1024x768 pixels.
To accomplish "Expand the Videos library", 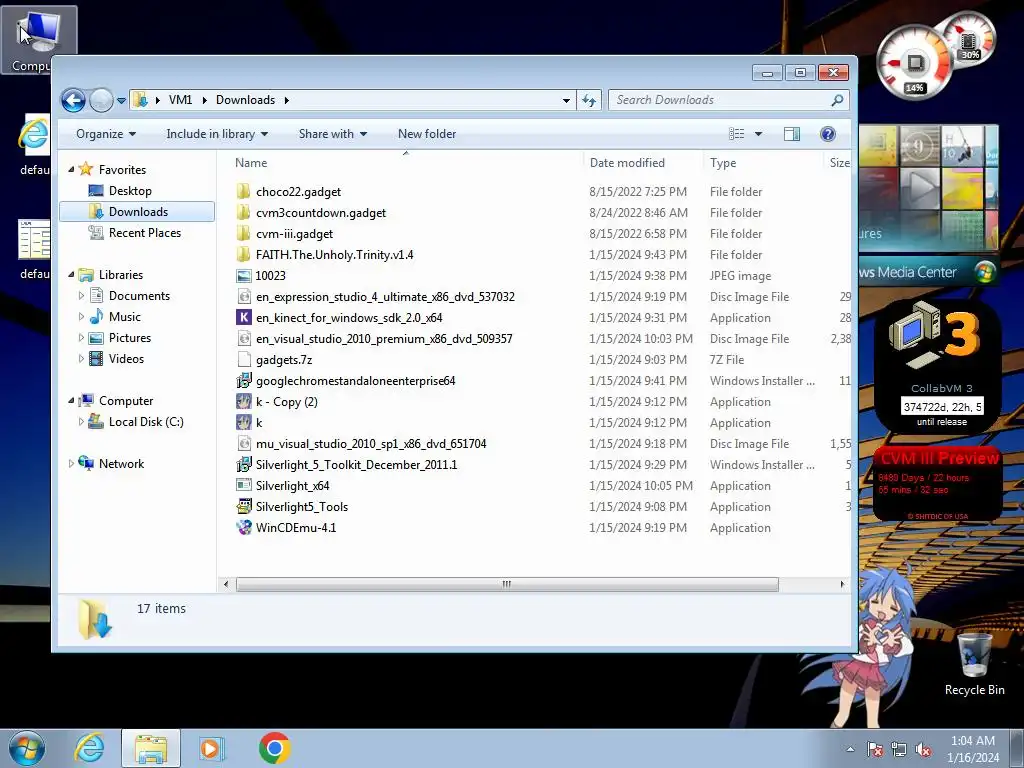I will coord(81,359).
